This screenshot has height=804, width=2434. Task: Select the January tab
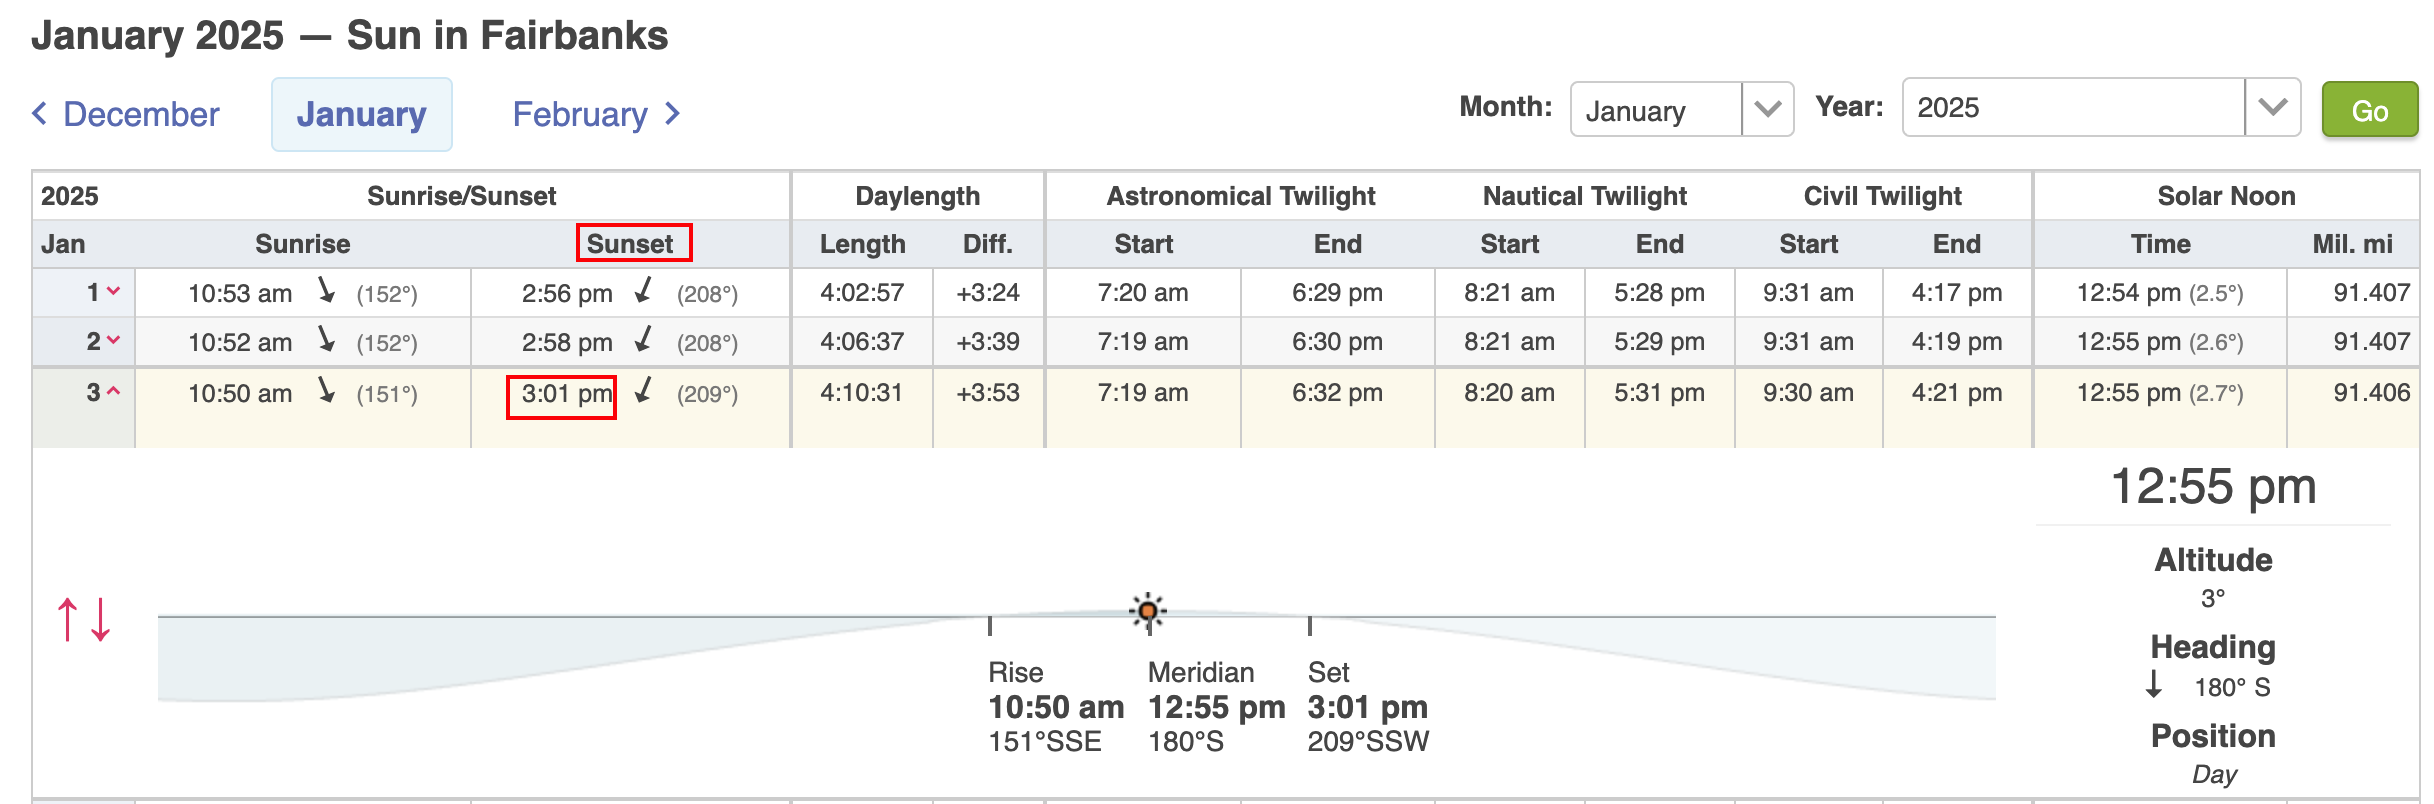click(362, 114)
